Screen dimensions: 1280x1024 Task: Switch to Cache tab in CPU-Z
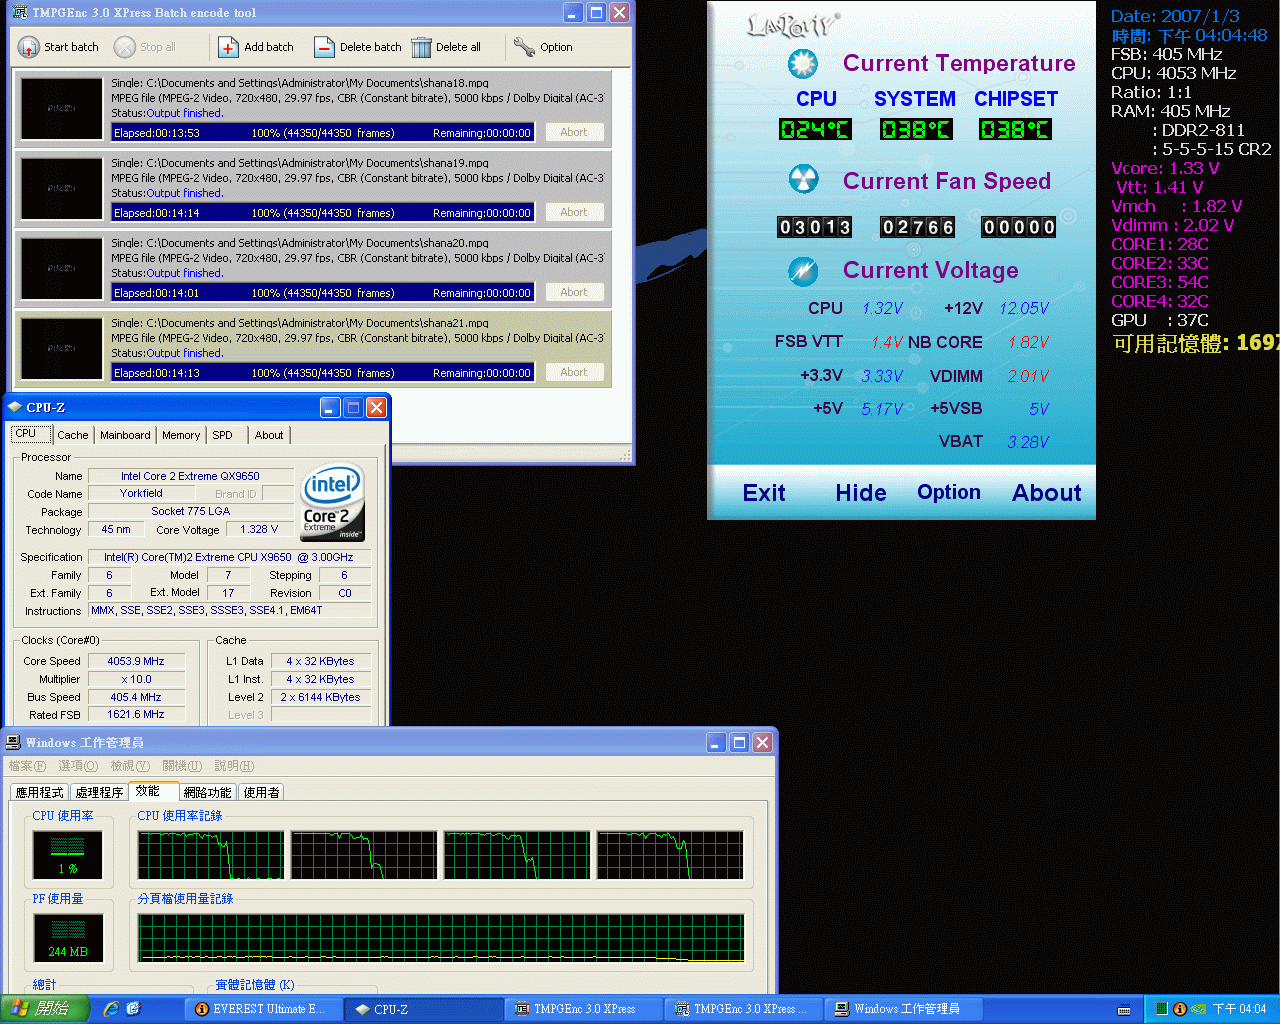[72, 435]
